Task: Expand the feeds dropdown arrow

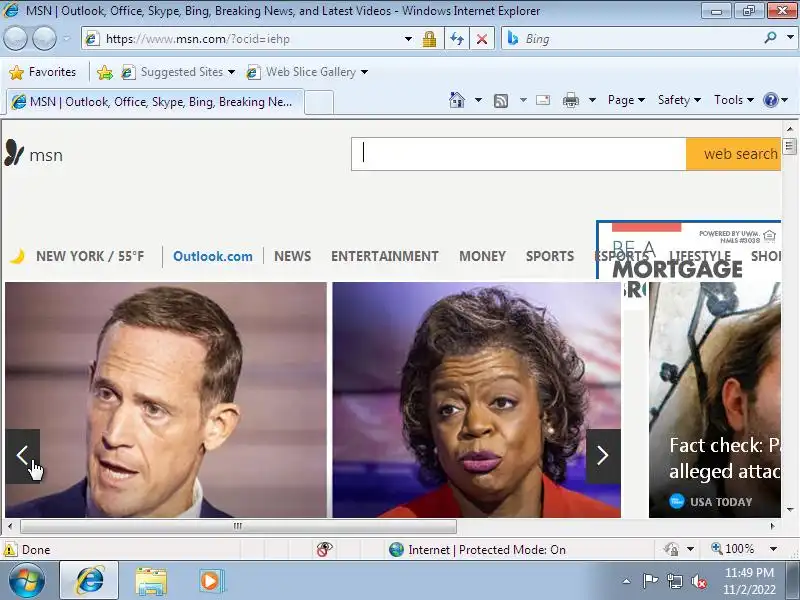Action: click(x=523, y=100)
